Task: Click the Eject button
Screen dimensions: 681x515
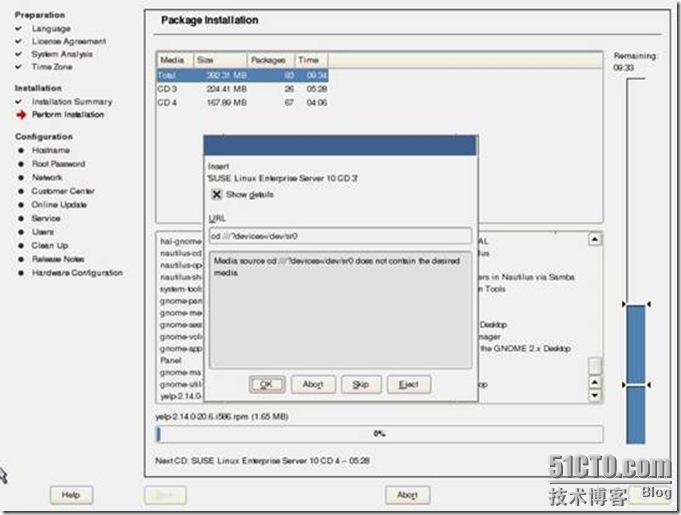Action: tap(409, 384)
